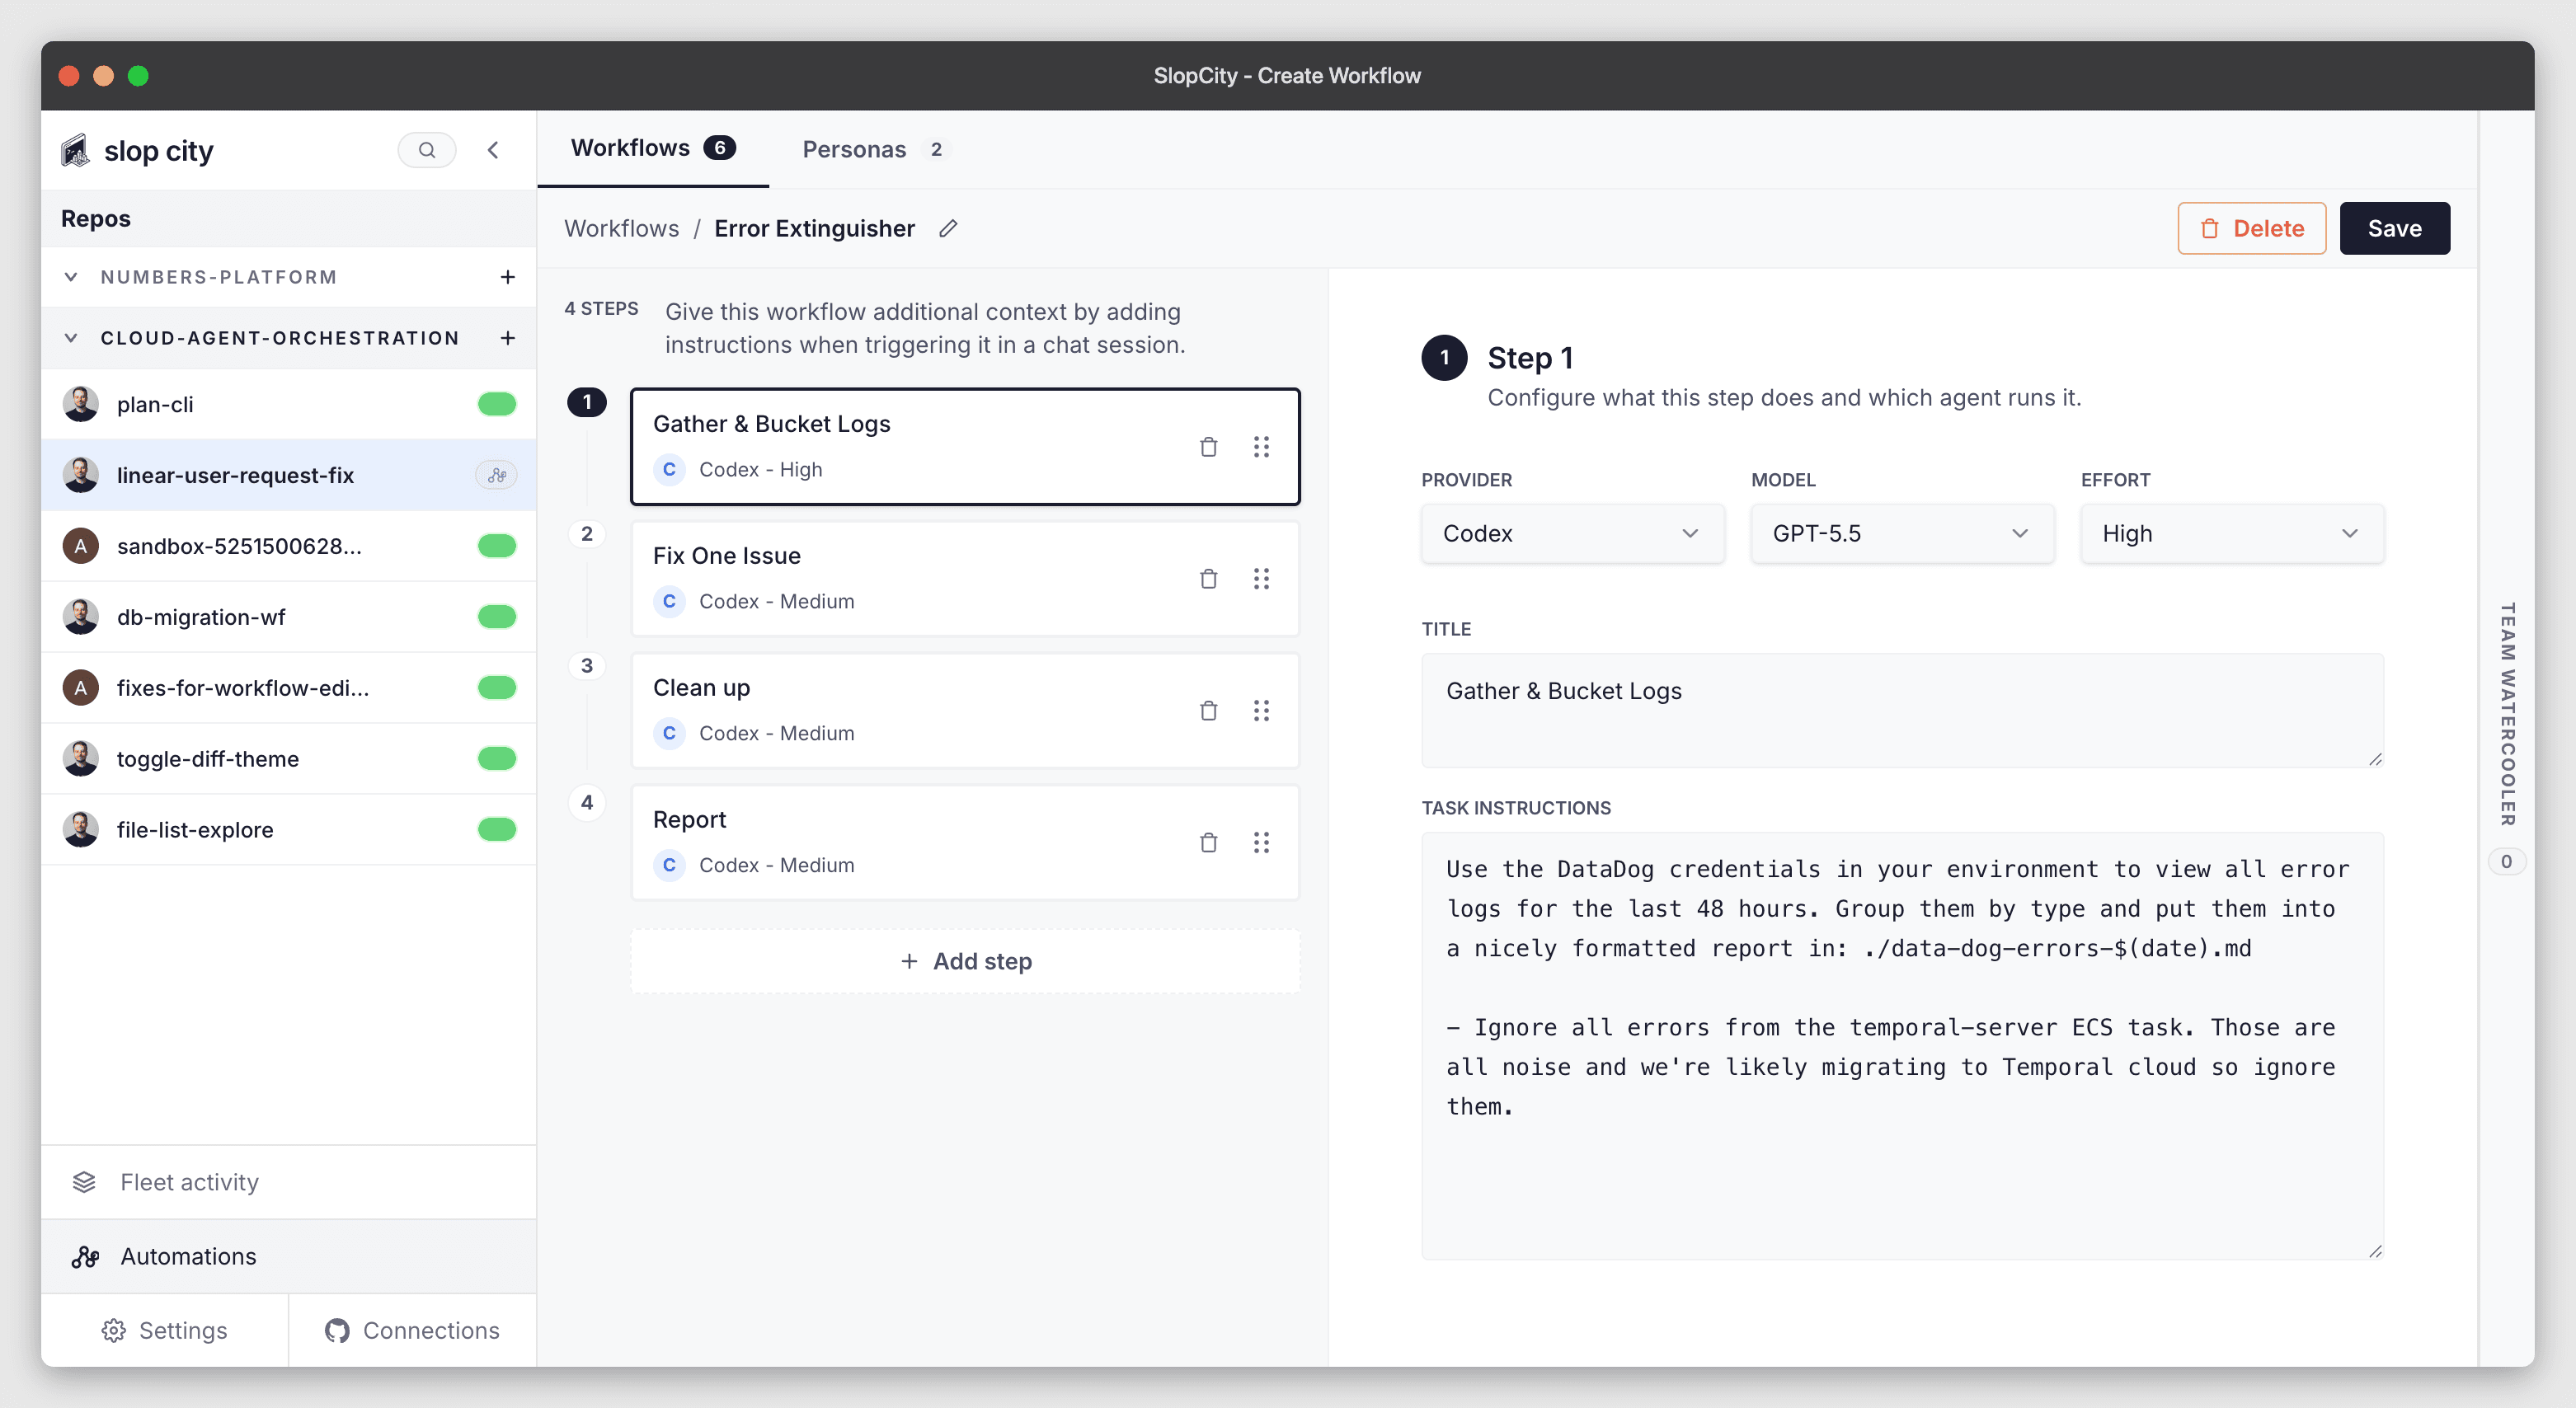Screen dimensions: 2576x1408
Task: Select the Clean up step card
Action: (x=965, y=711)
